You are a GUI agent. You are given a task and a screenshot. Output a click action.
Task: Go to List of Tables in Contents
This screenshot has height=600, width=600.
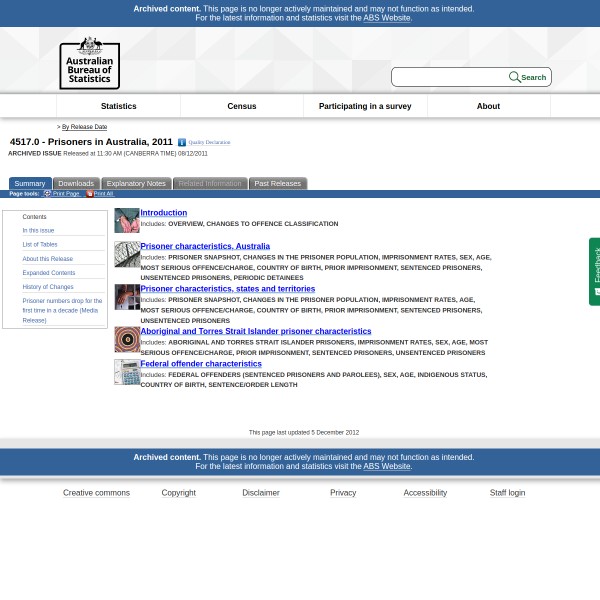[40, 244]
